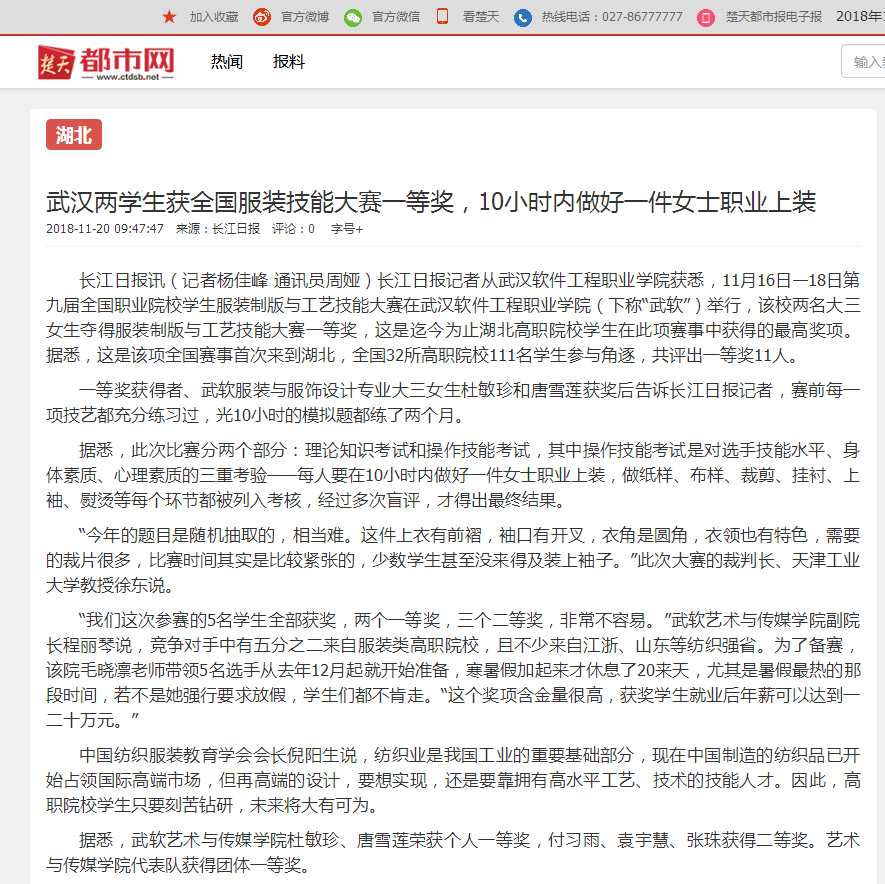Click the orange mobile phone icon

coord(442,16)
